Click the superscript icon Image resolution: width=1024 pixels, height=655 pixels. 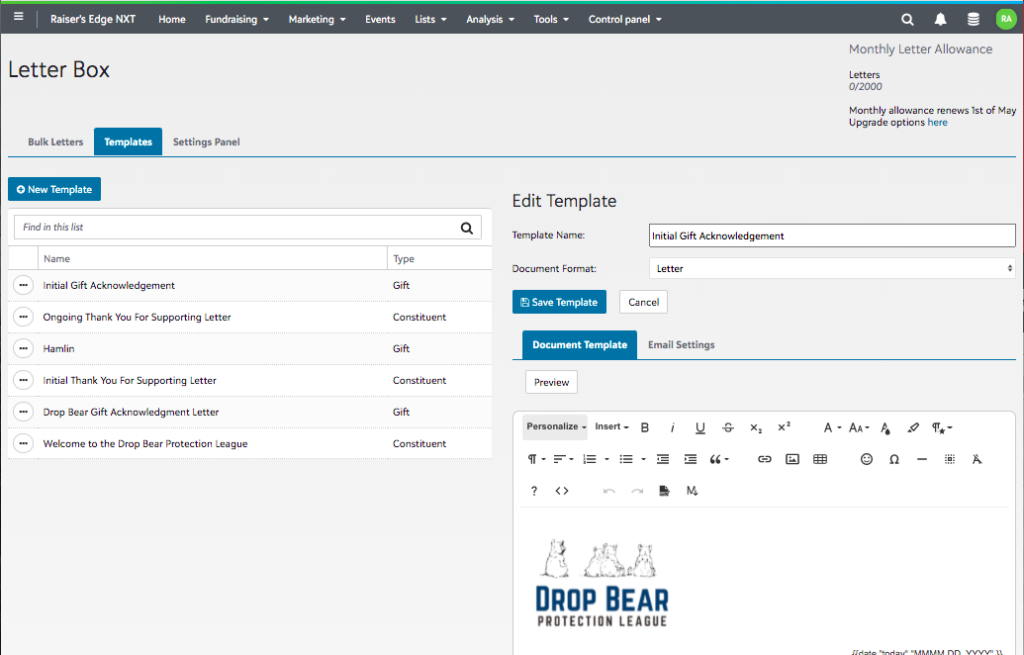click(784, 427)
